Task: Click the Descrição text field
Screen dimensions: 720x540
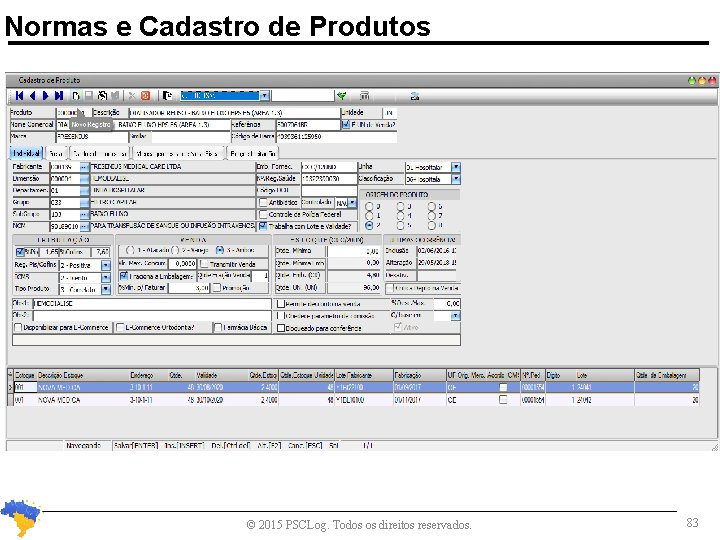Action: (x=234, y=112)
